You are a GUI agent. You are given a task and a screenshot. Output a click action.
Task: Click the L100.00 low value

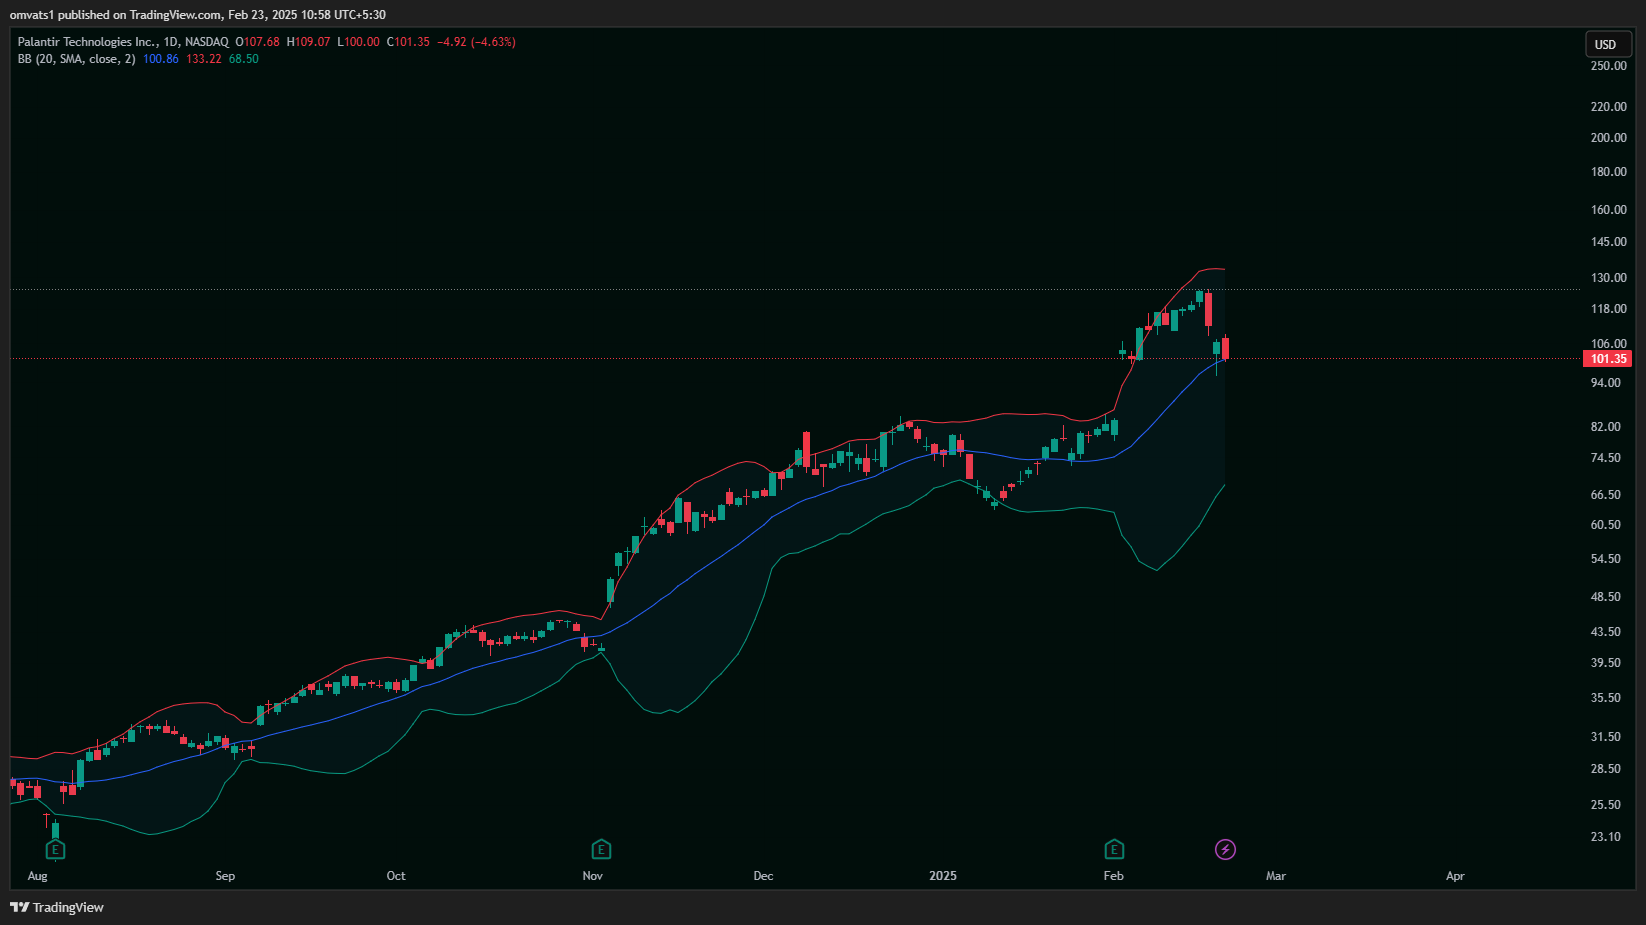pos(358,42)
